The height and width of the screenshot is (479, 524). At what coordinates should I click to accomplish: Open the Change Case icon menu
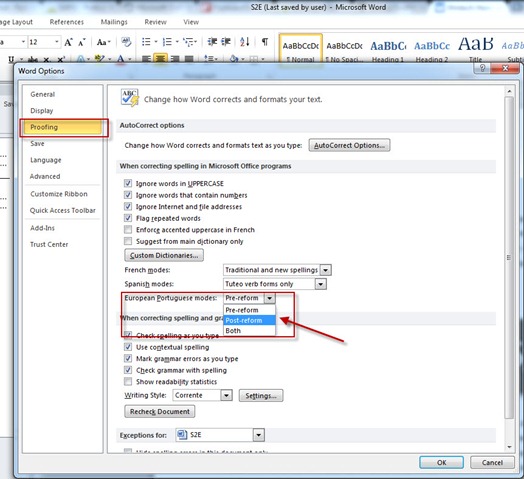pos(103,42)
